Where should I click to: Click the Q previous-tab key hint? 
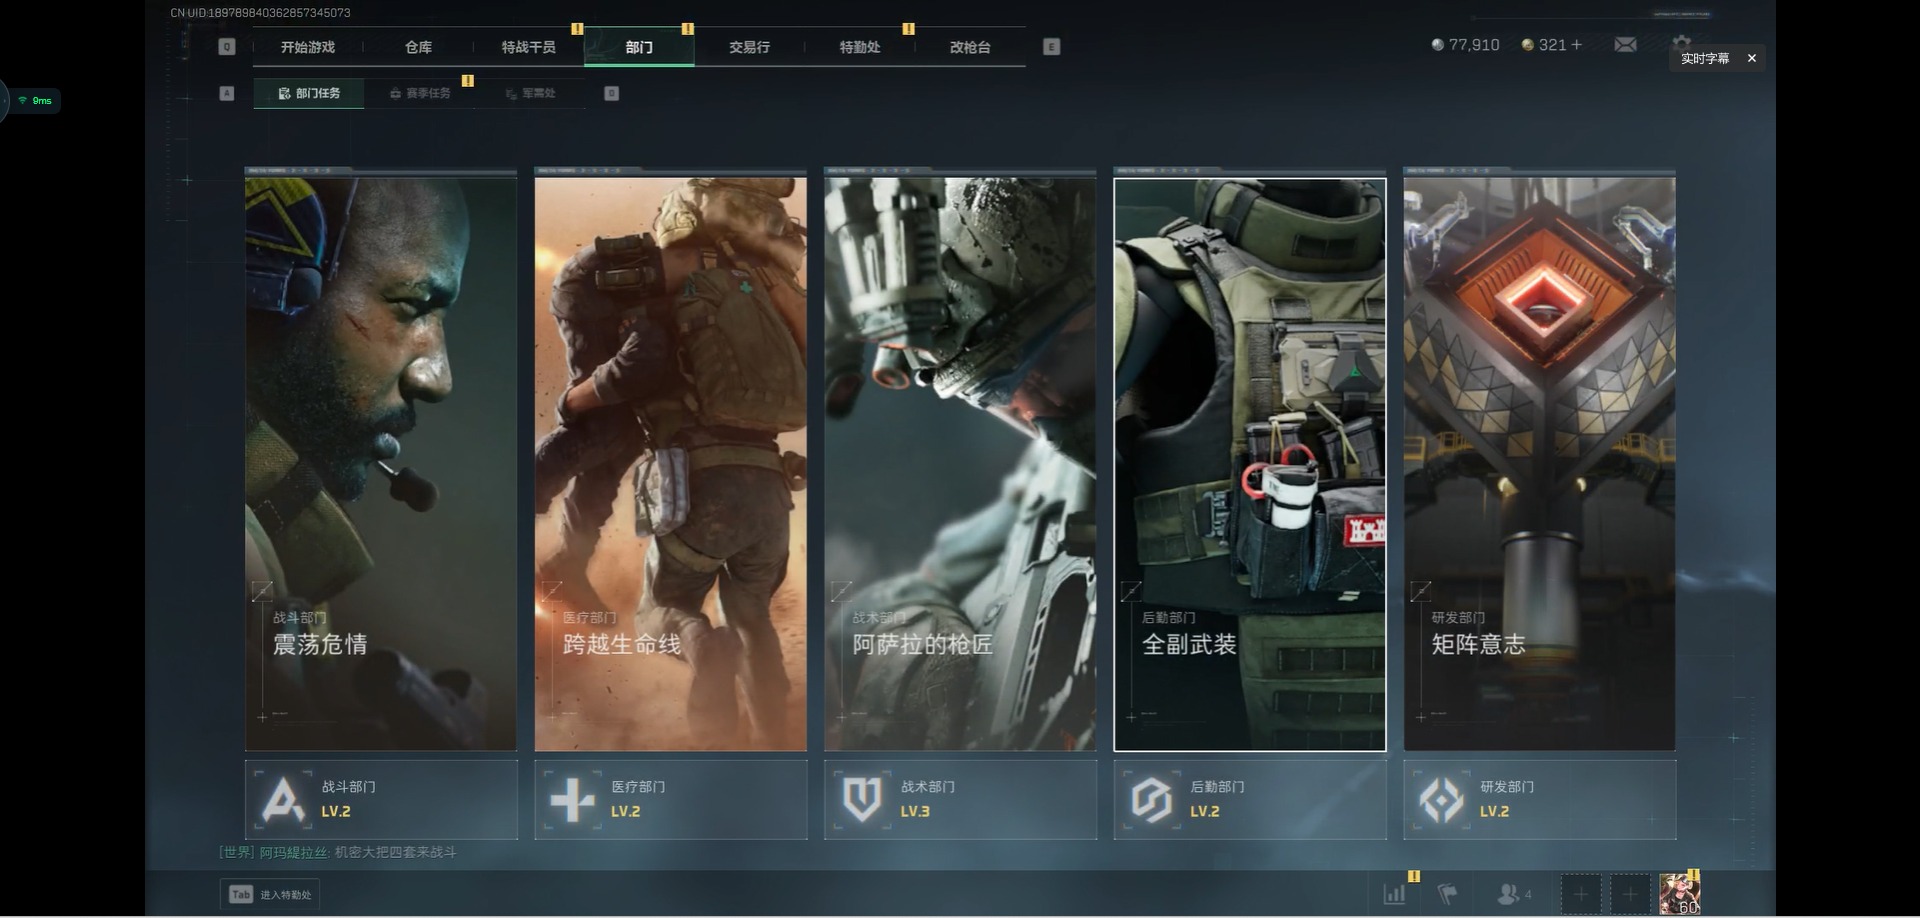(x=227, y=47)
